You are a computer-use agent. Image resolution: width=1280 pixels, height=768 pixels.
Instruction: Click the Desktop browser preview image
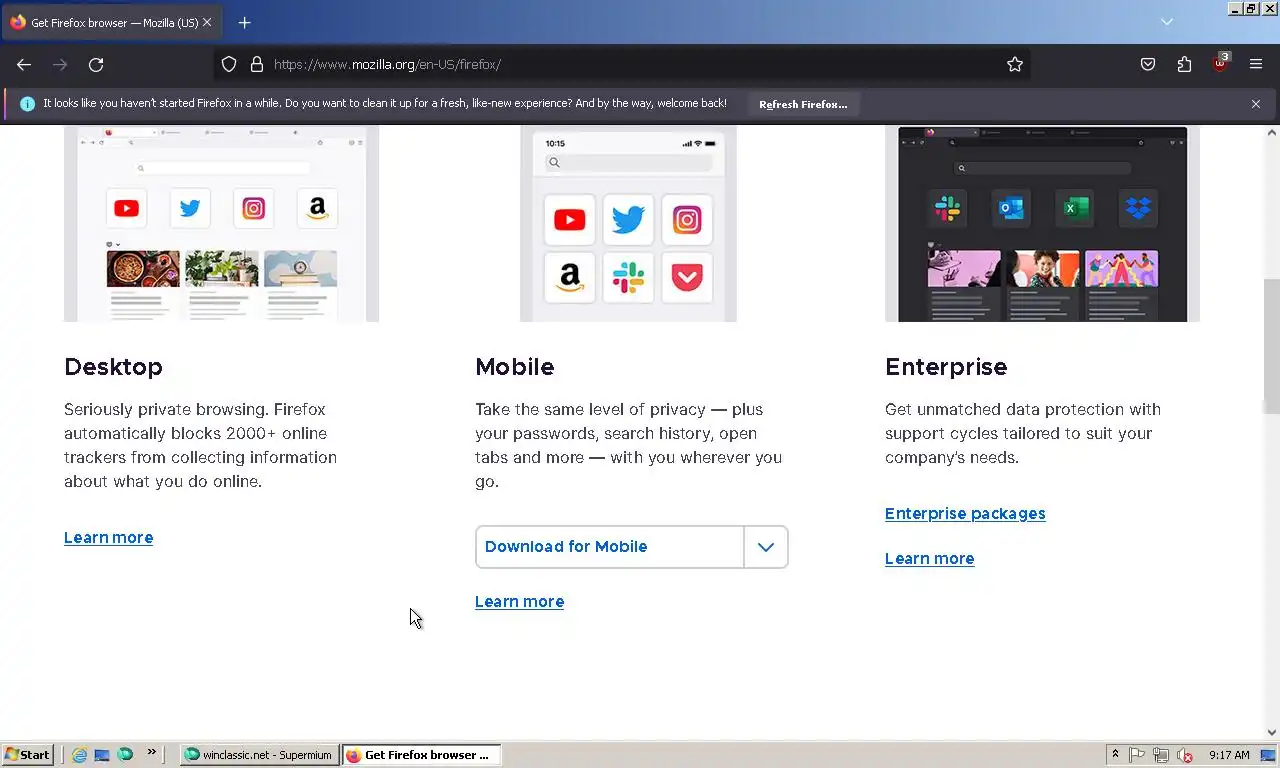click(221, 224)
